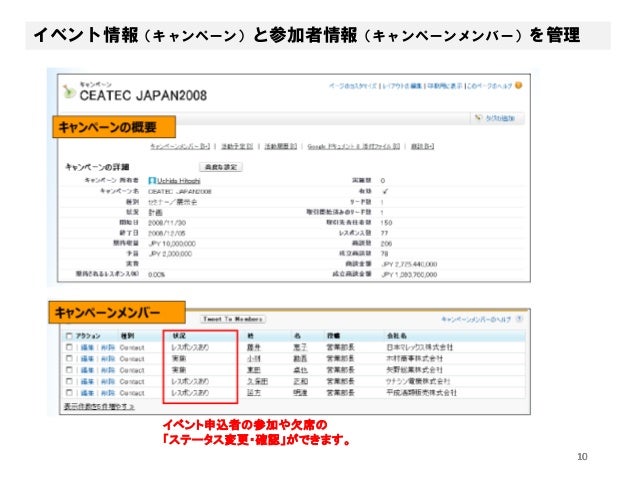The height and width of the screenshot is (479, 638).
Task: Check the box for the 藤井 row
Action: tap(69, 347)
